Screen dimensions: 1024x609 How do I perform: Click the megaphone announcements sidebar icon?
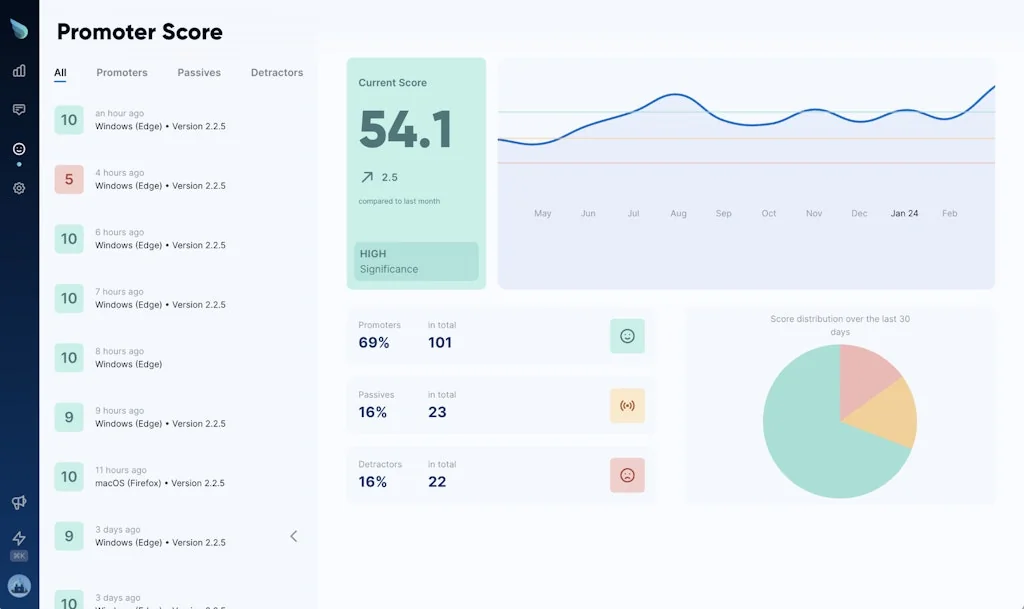click(x=18, y=502)
